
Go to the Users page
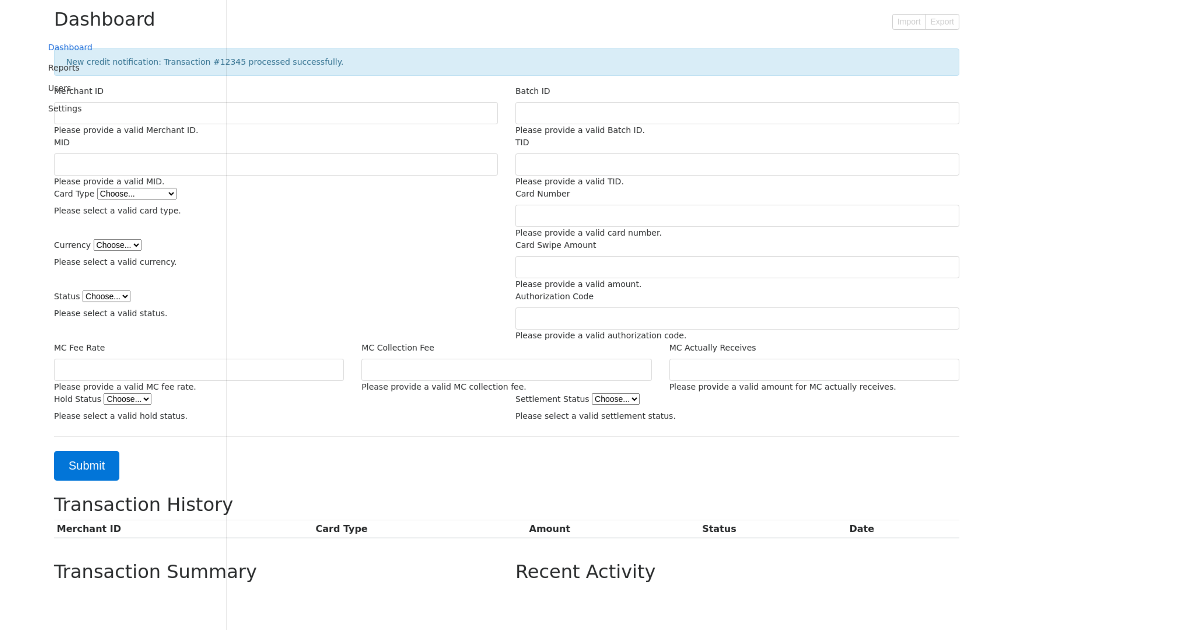pos(60,88)
